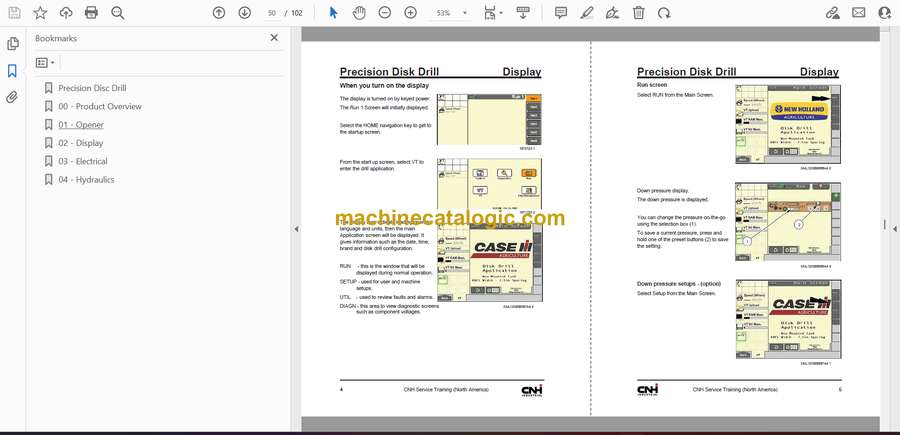Activate the hand pan tool

pyautogui.click(x=359, y=13)
